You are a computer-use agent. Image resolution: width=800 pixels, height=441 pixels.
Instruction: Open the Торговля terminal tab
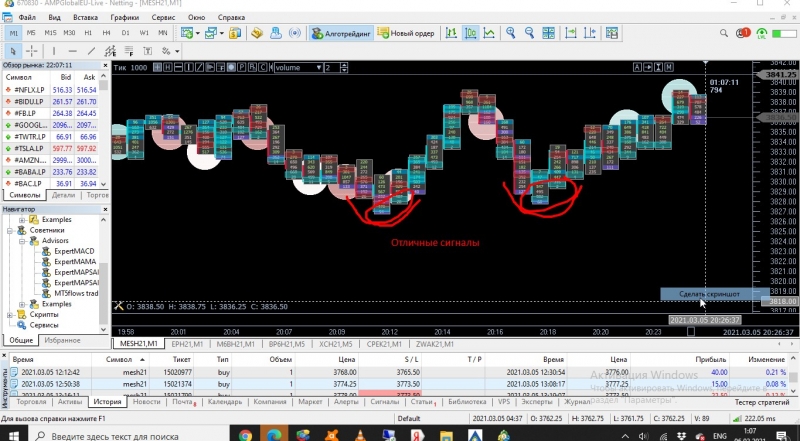tap(31, 402)
